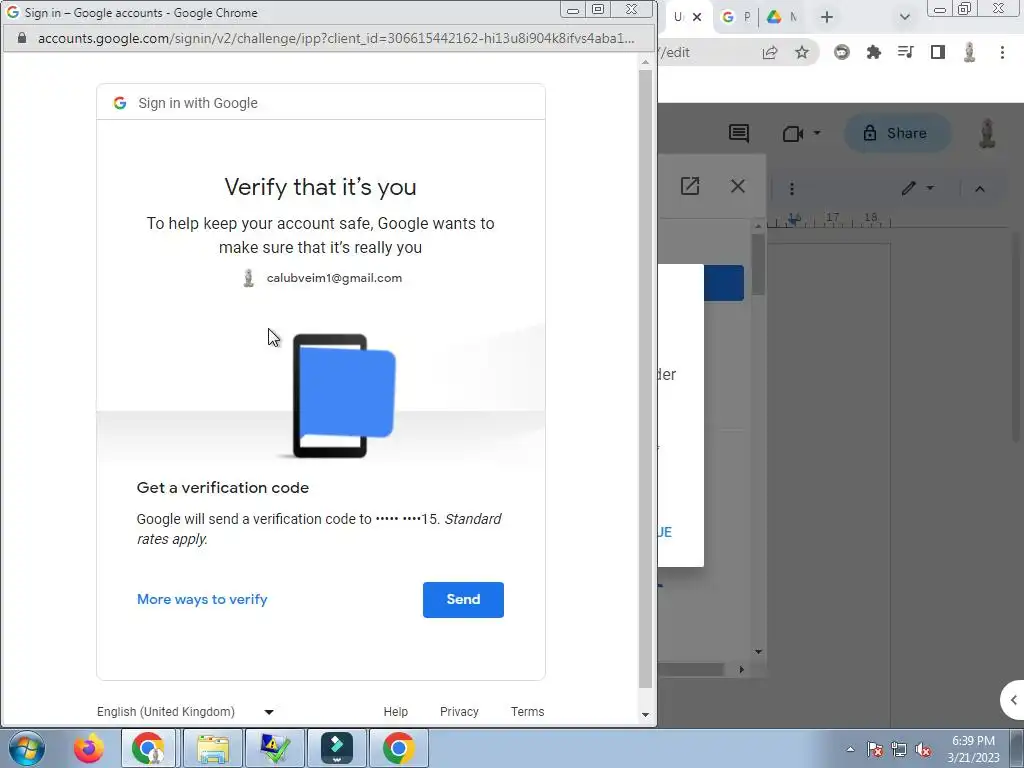Open the Windows Start menu
Image resolution: width=1024 pixels, height=768 pixels.
[27, 748]
